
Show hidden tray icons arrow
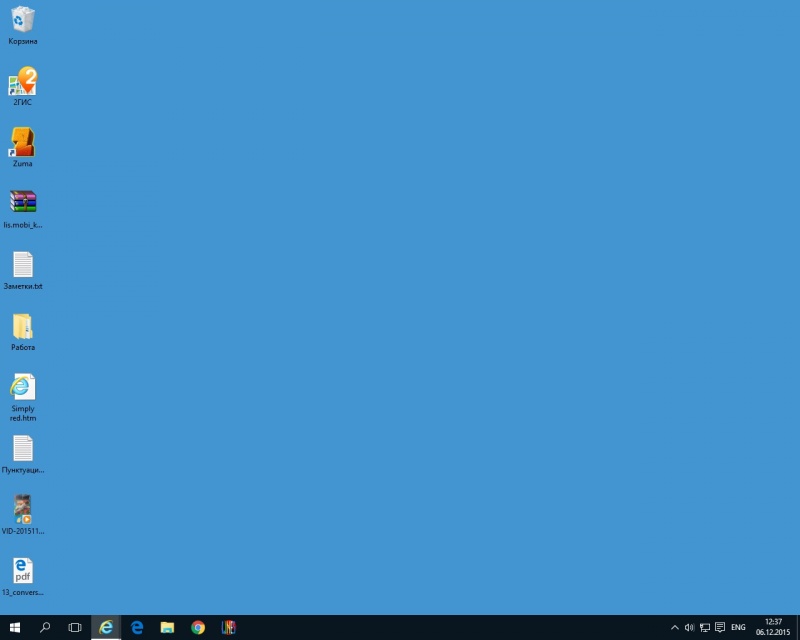pyautogui.click(x=674, y=627)
